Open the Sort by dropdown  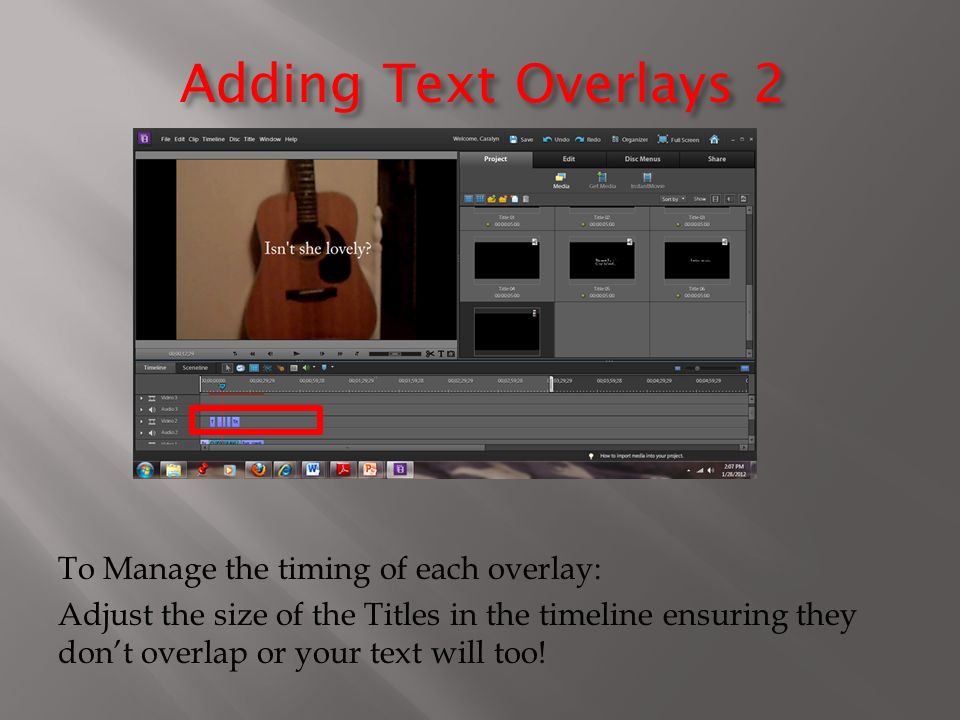pyautogui.click(x=673, y=199)
